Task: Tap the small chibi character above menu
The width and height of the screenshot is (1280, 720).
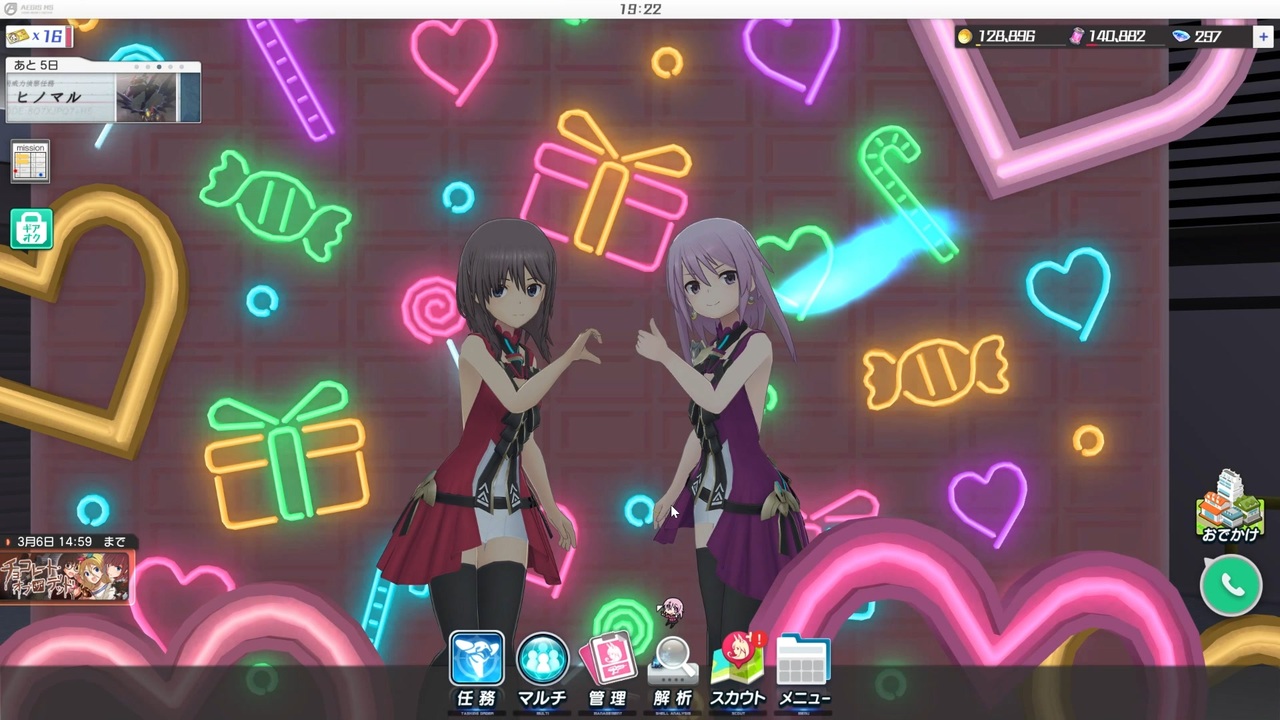Action: click(671, 611)
